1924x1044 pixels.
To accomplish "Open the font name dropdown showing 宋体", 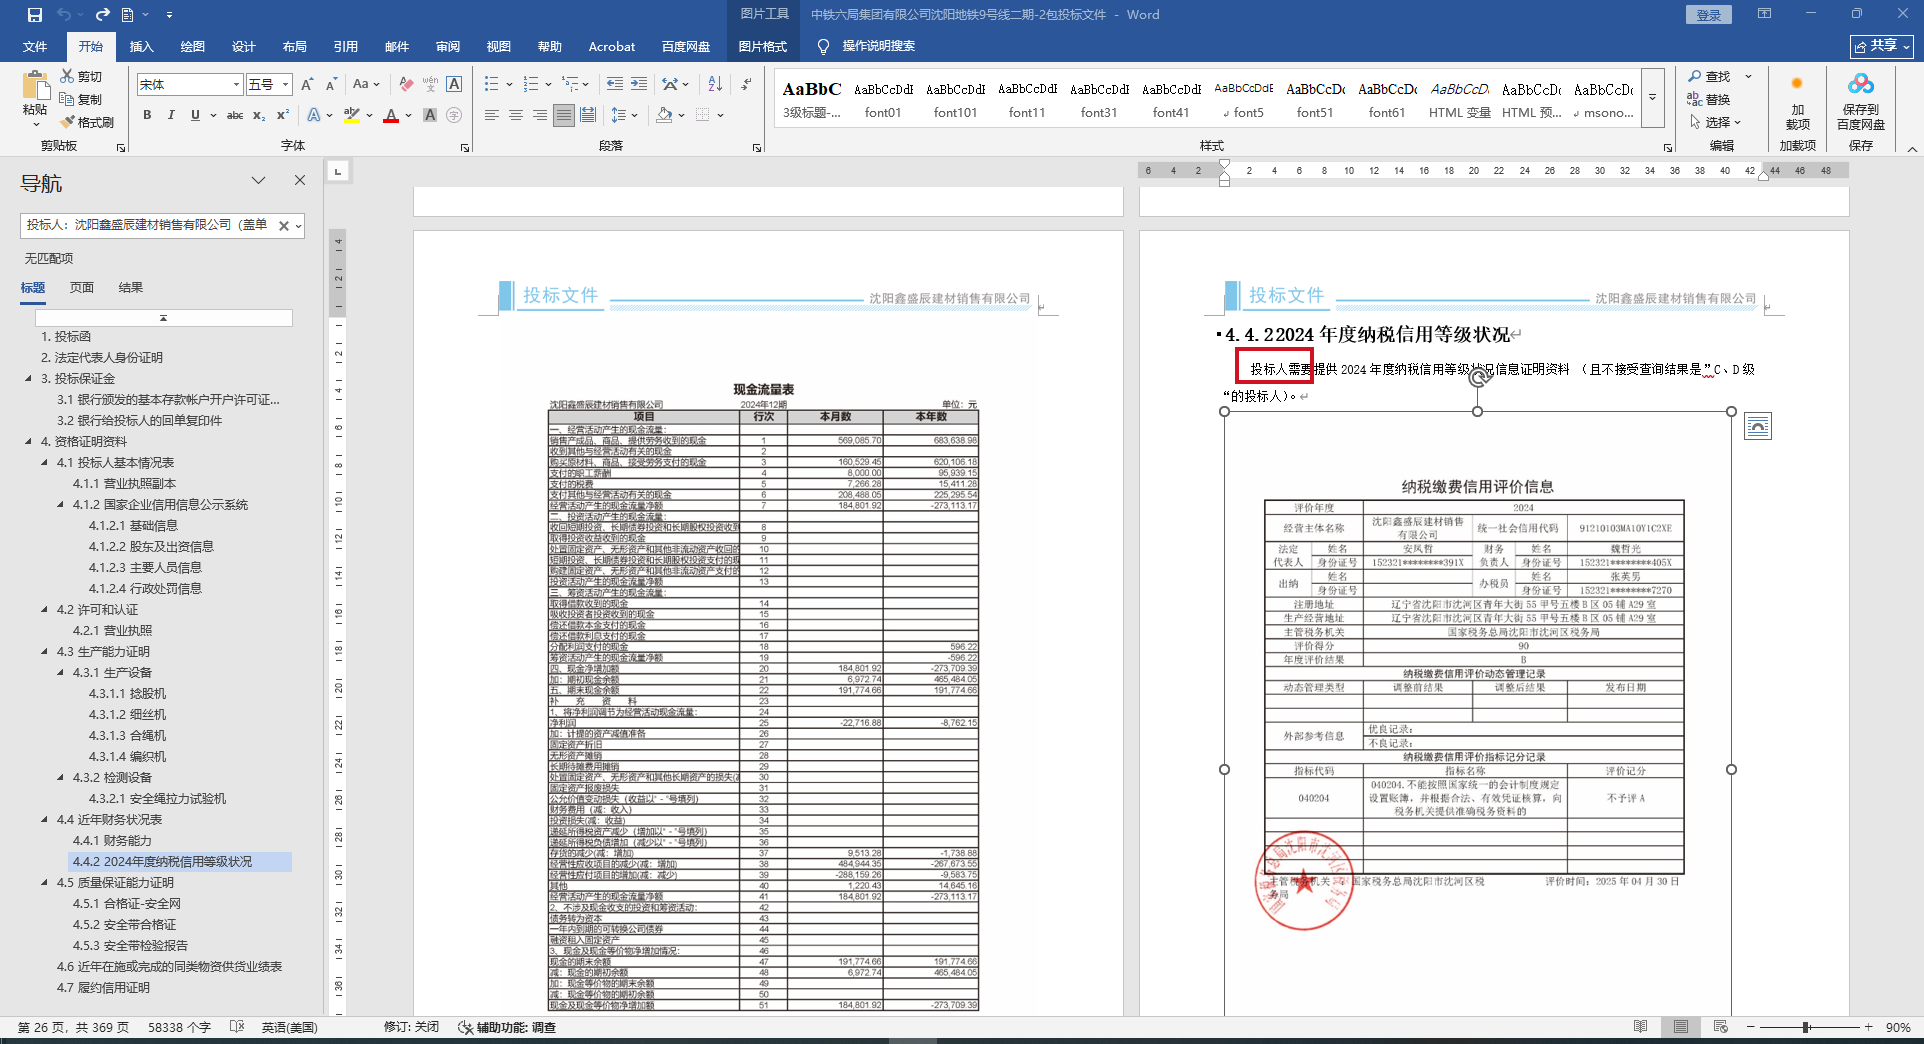I will [236, 85].
